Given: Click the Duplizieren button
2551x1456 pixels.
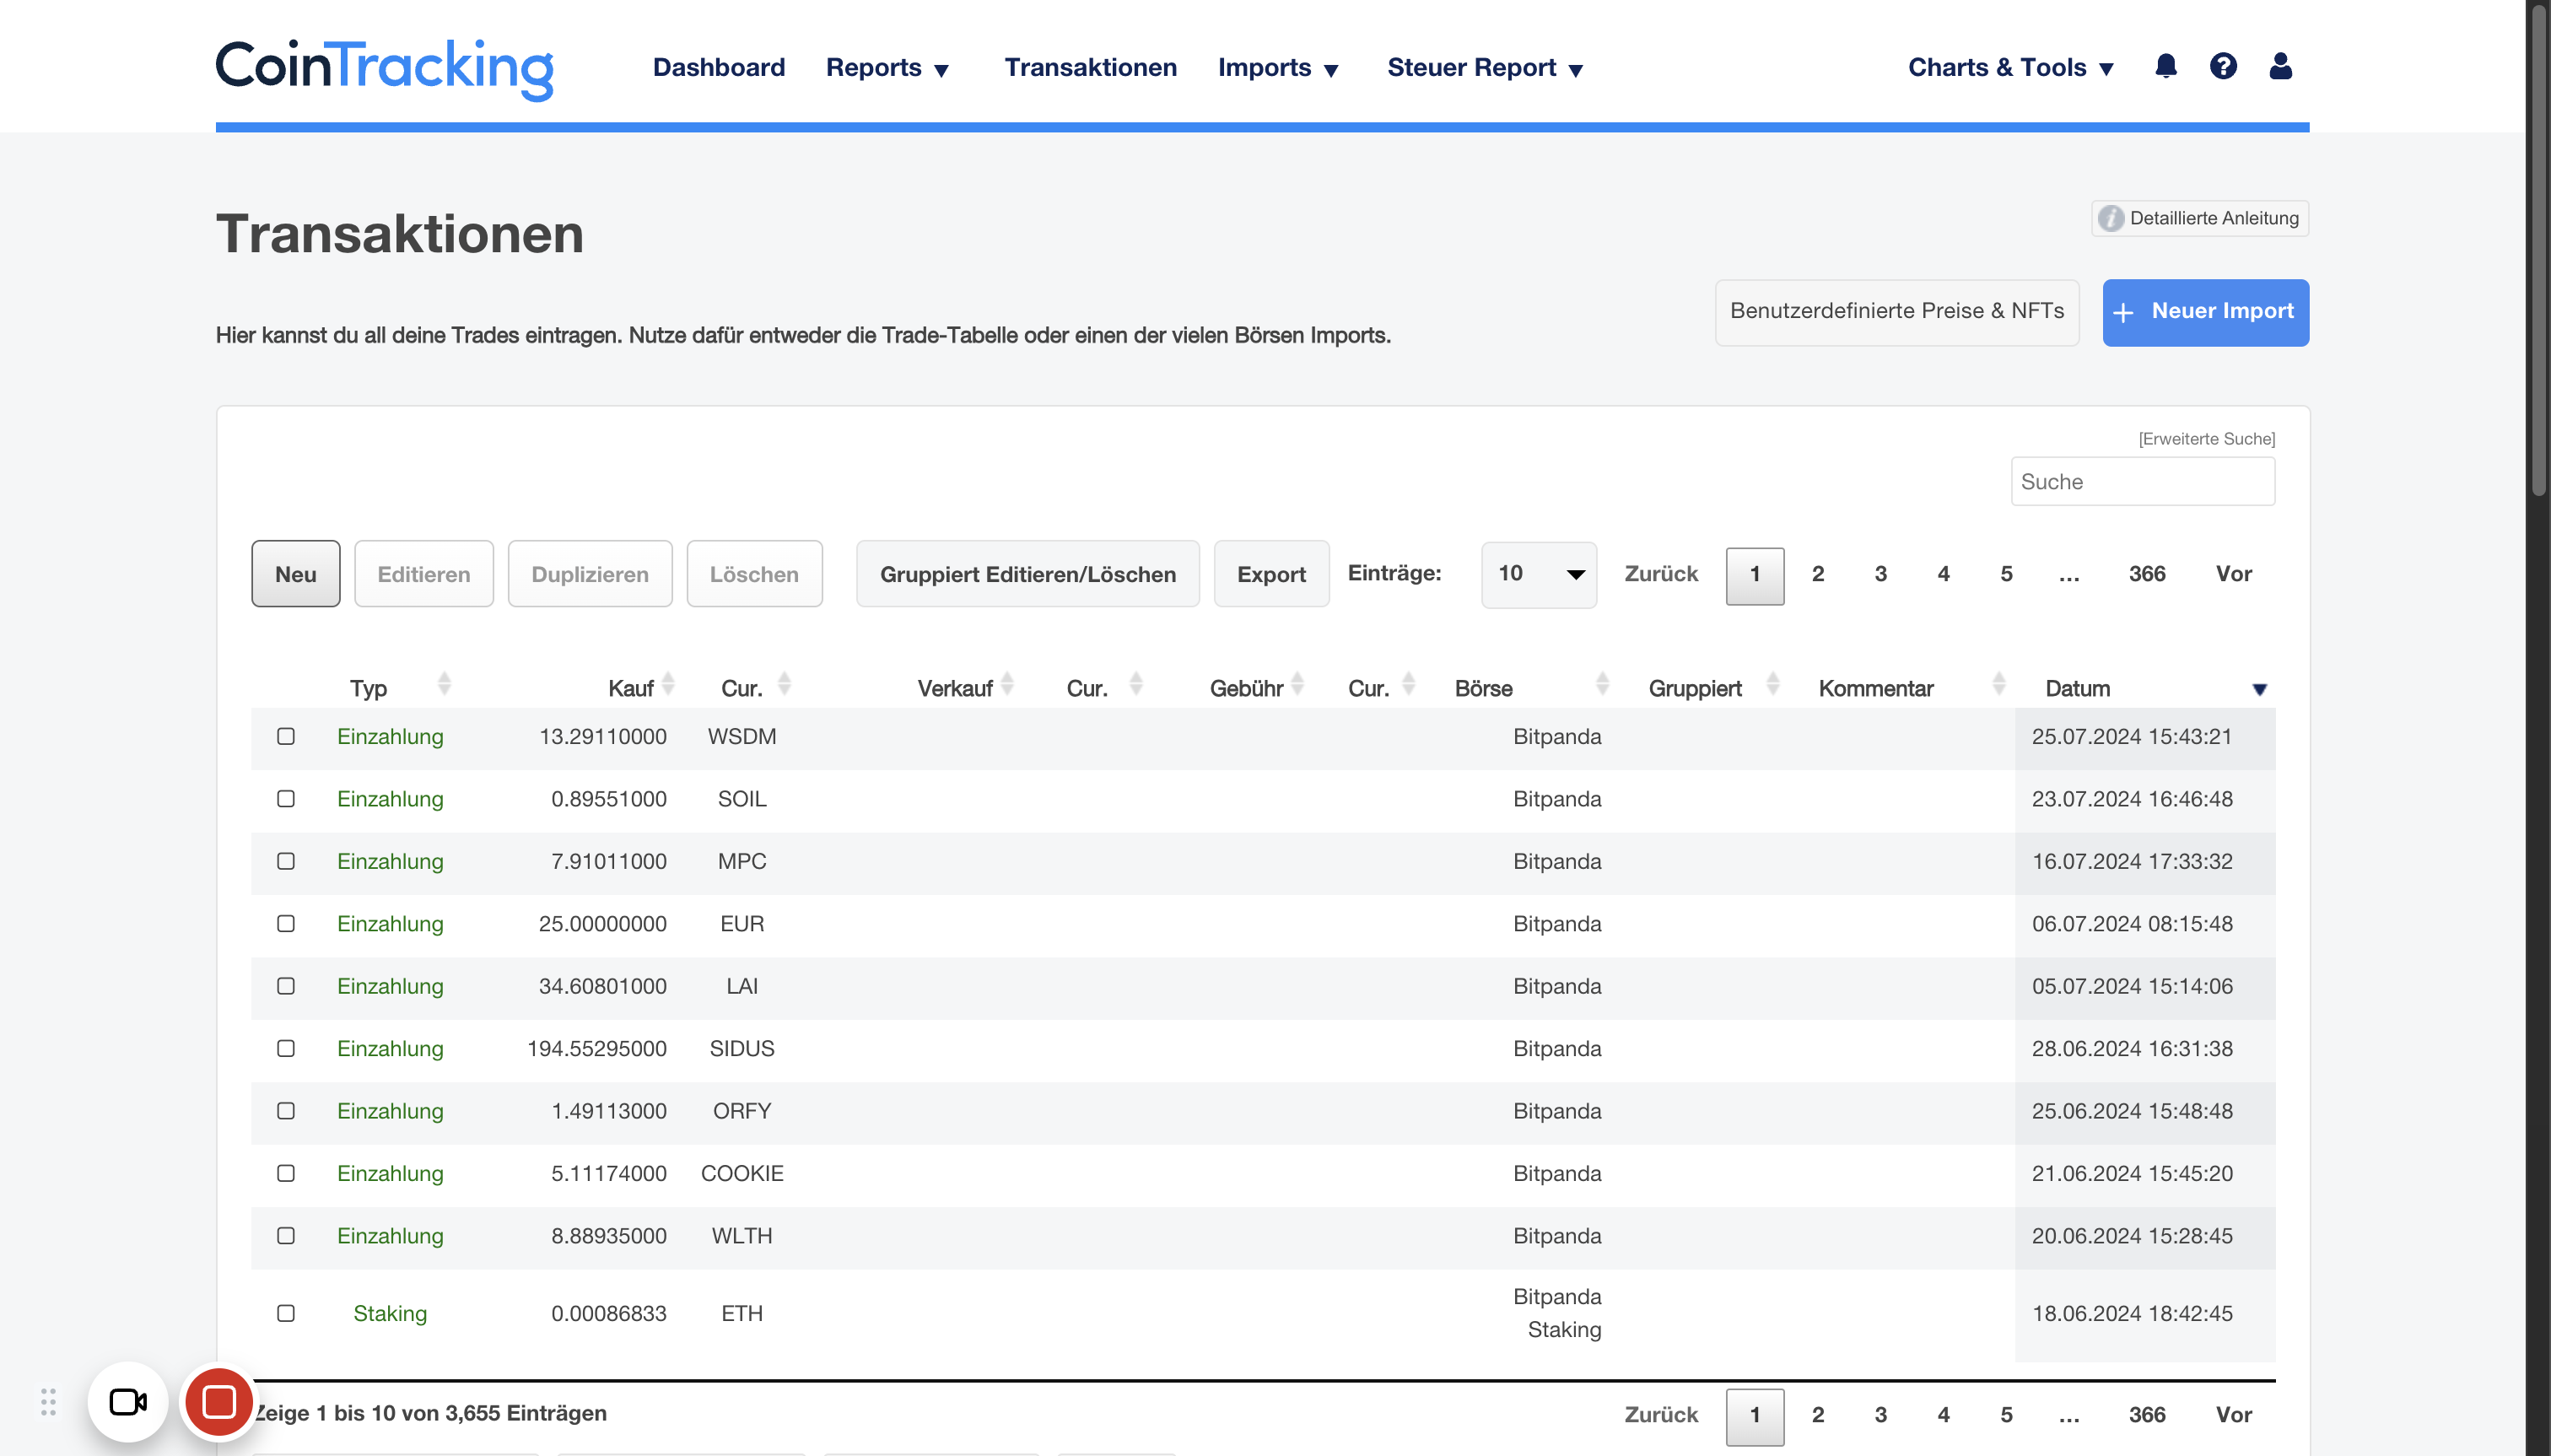Looking at the screenshot, I should (590, 574).
